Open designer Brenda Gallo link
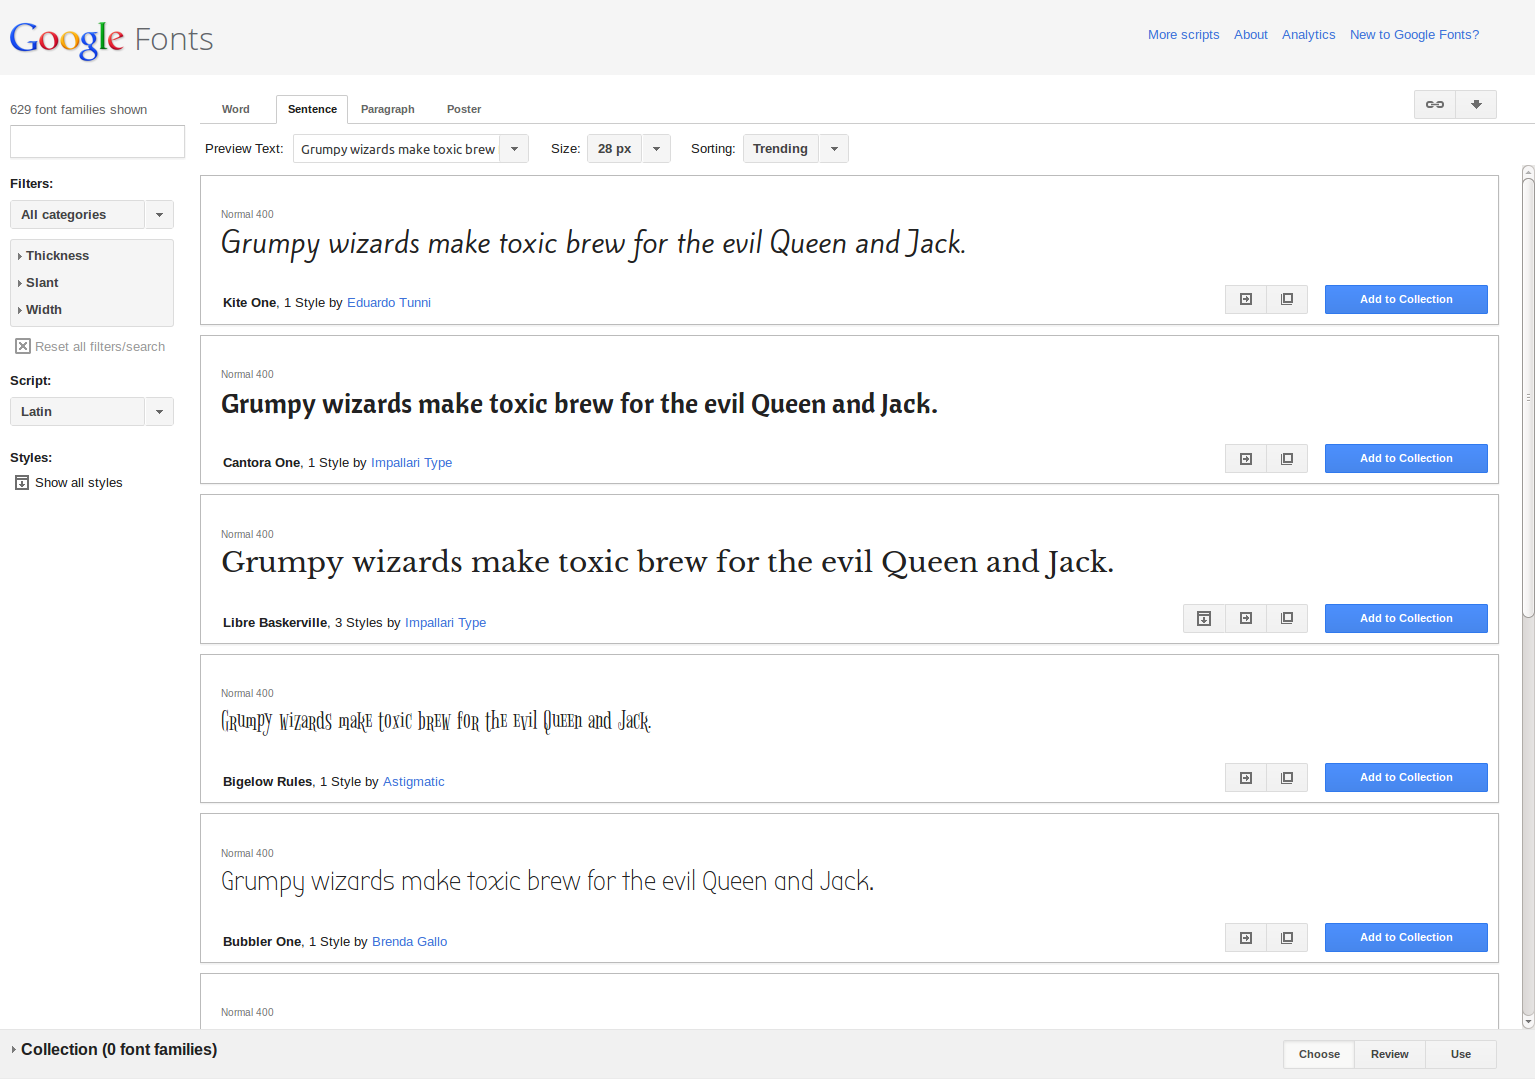Viewport: 1535px width, 1079px height. [x=409, y=942]
